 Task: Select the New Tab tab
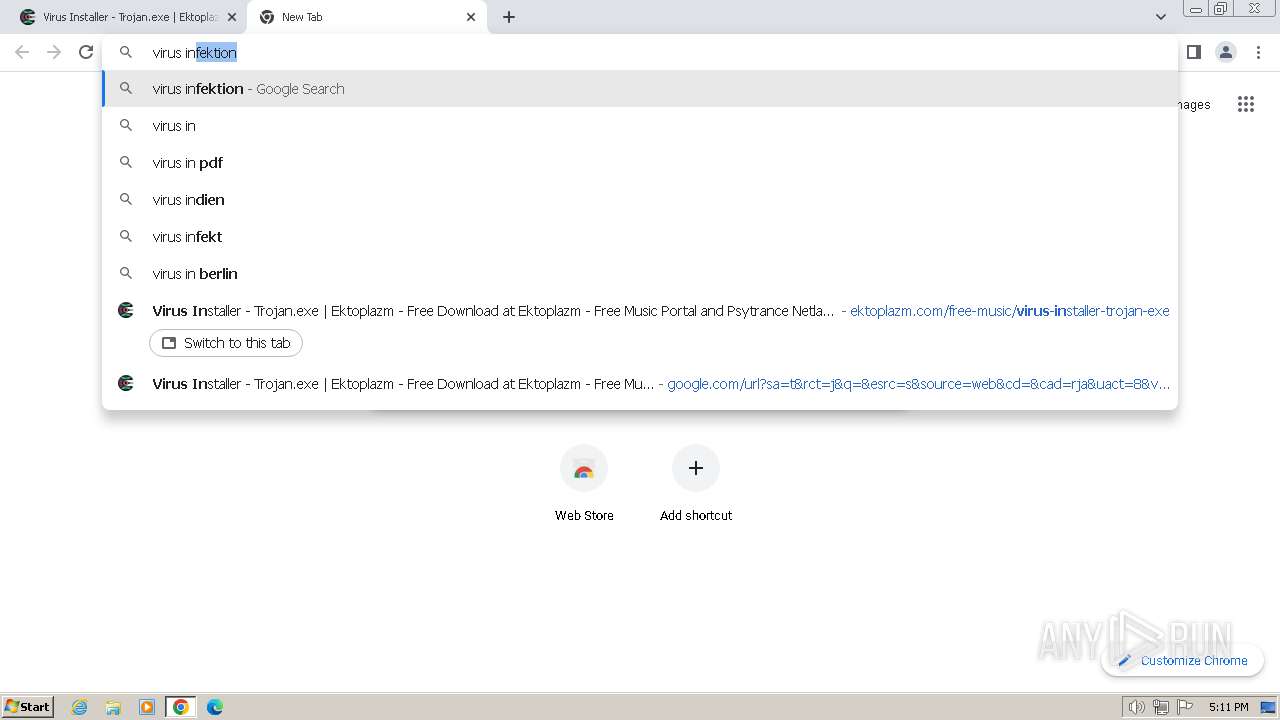tap(367, 17)
